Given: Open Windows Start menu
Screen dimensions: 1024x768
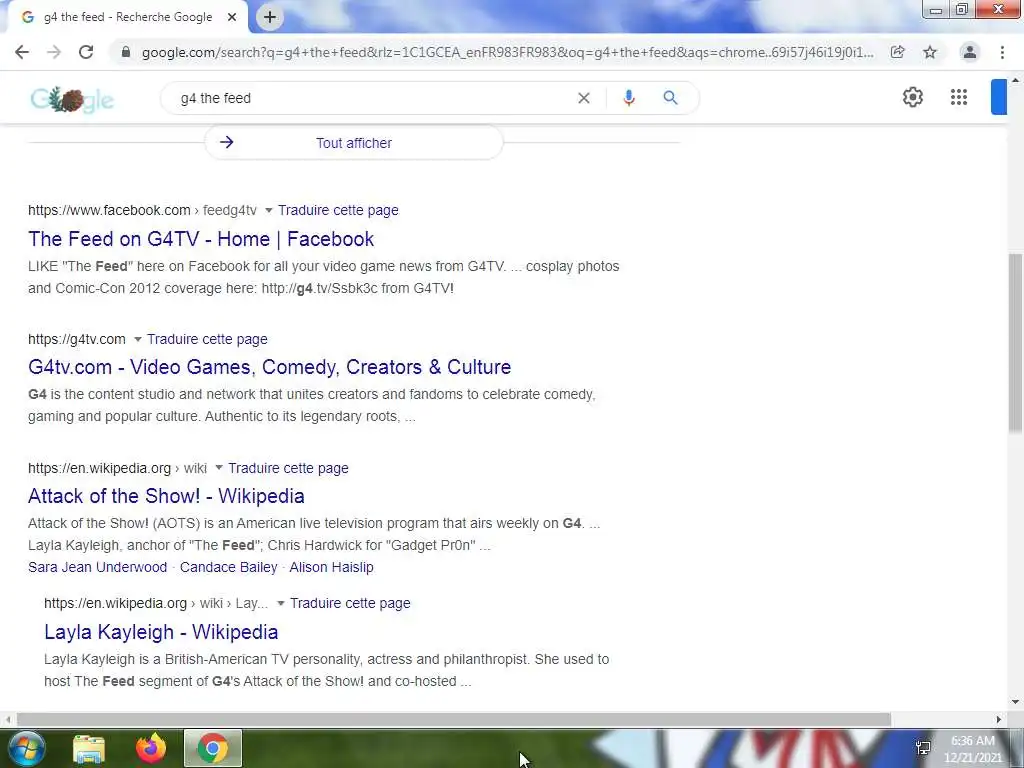Looking at the screenshot, I should point(26,748).
